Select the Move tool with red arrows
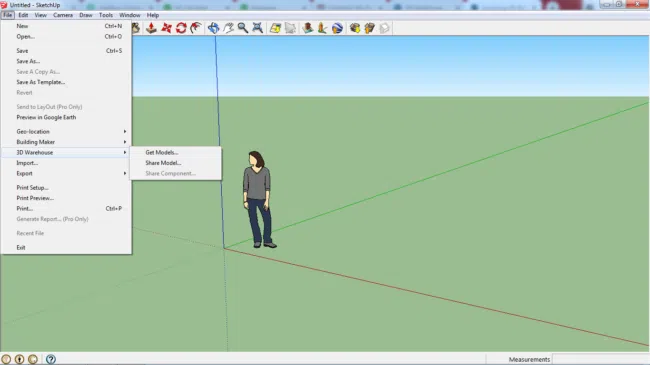The image size is (650, 365). tap(166, 28)
